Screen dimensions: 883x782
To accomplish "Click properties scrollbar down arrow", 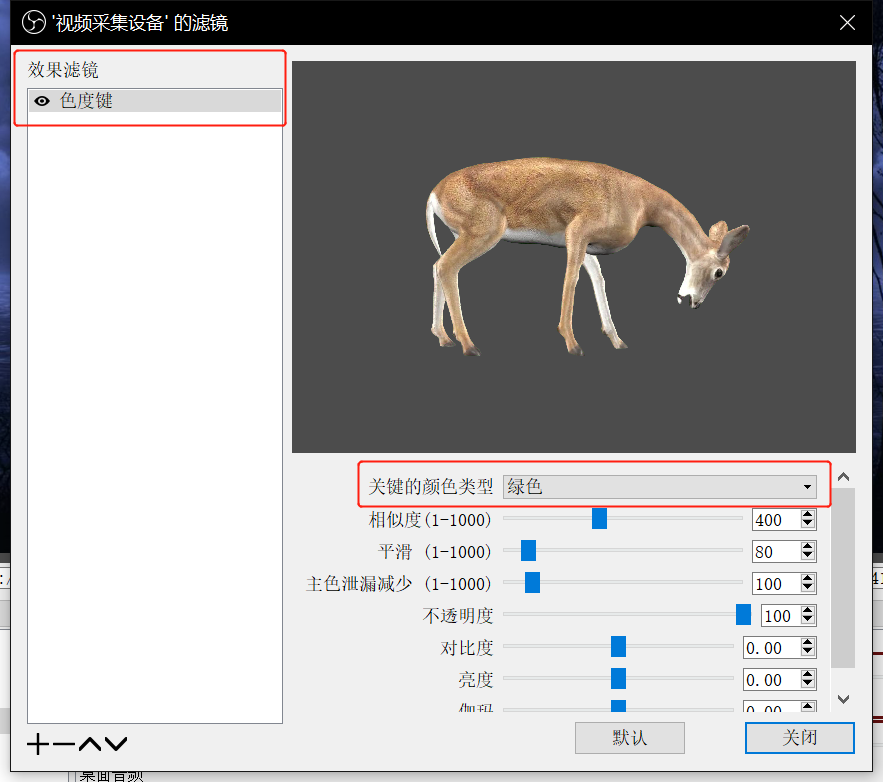I will [x=843, y=699].
